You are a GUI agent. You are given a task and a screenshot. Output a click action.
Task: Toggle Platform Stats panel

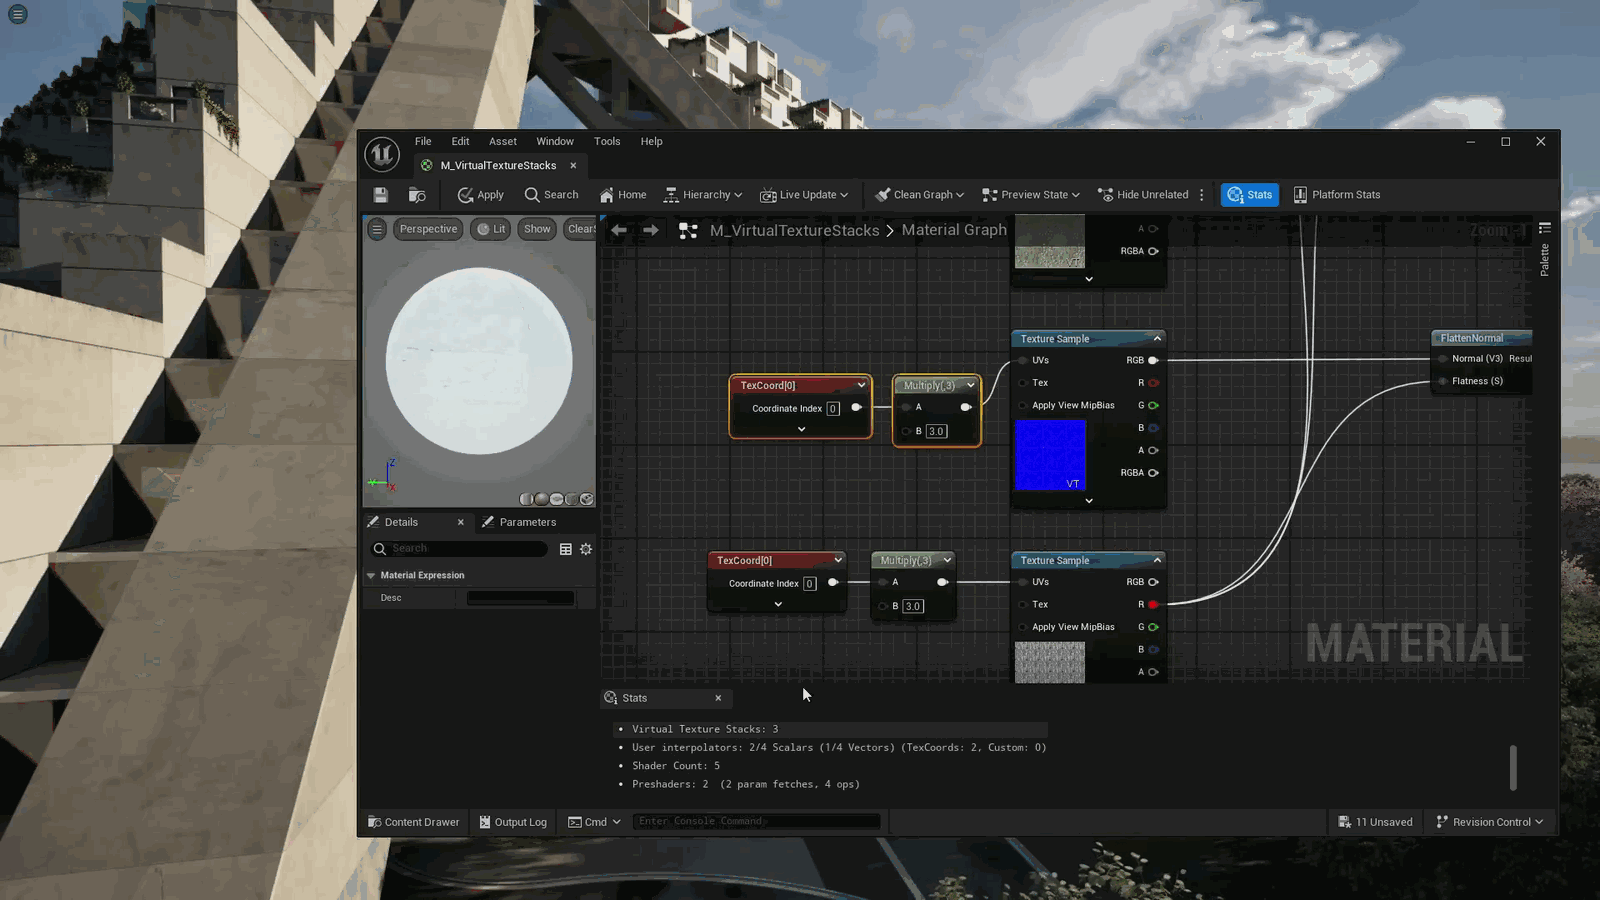[1336, 195]
